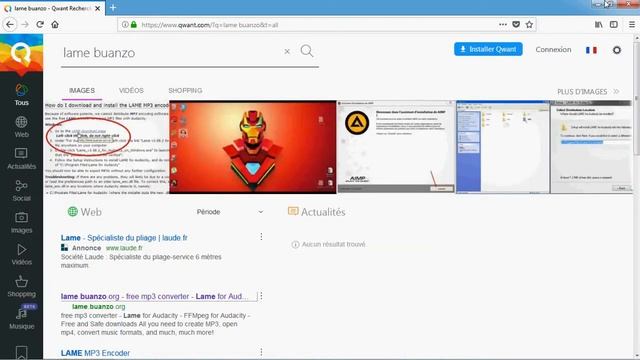Click the magnifier search icon
The height and width of the screenshot is (360, 640).
click(x=307, y=51)
